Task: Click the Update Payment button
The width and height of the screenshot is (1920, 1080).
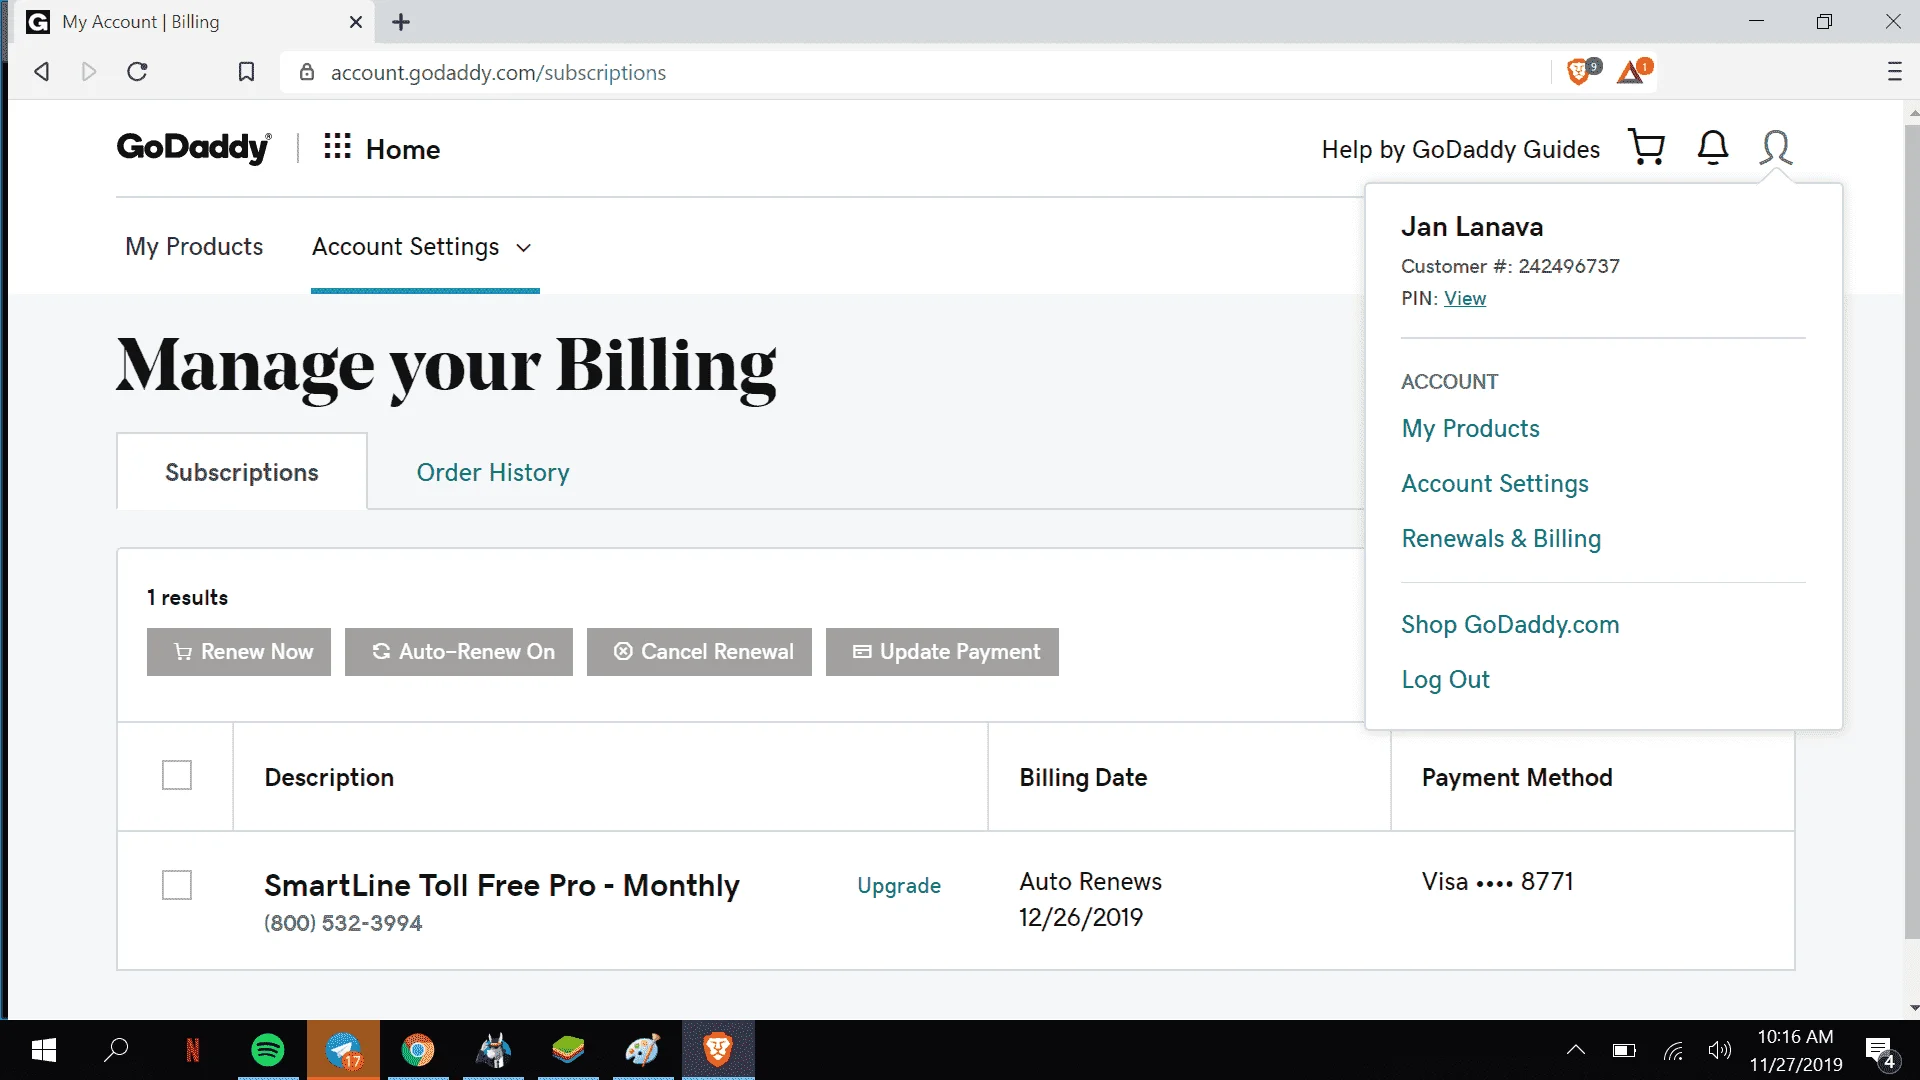Action: pyautogui.click(x=942, y=652)
